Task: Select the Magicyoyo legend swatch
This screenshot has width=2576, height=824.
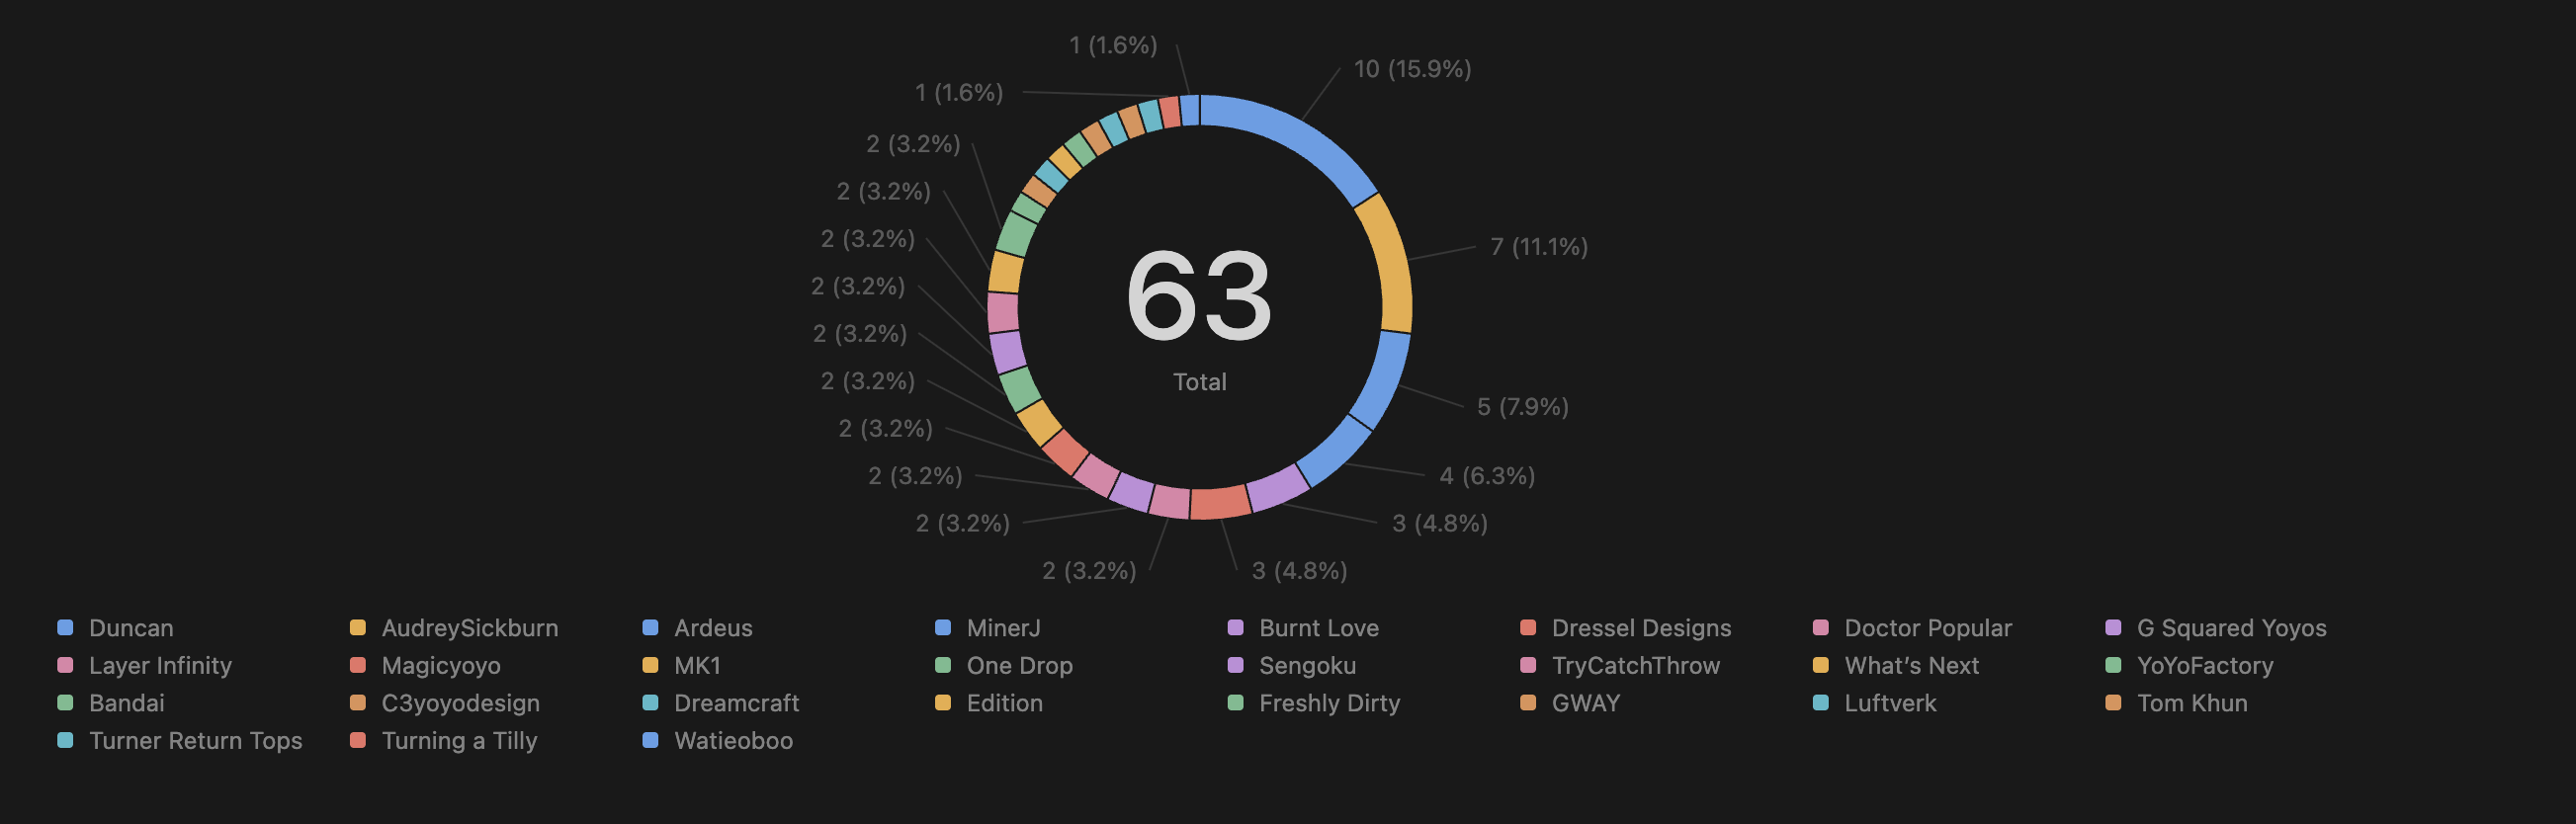Action: point(357,666)
